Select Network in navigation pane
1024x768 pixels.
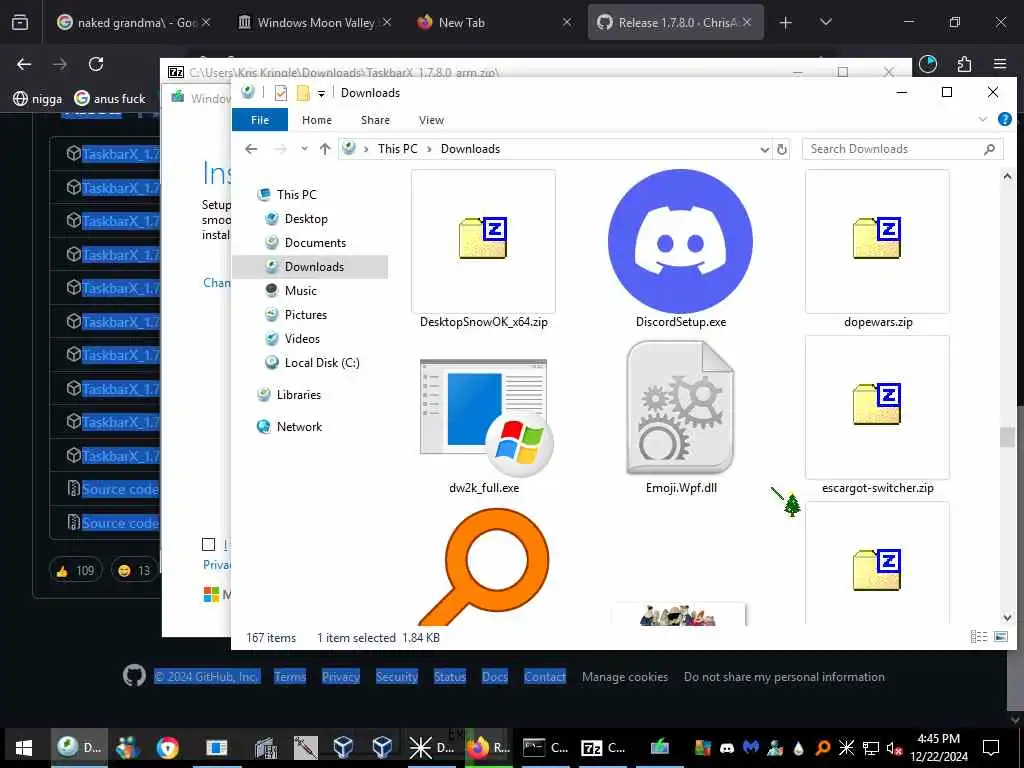tap(299, 426)
